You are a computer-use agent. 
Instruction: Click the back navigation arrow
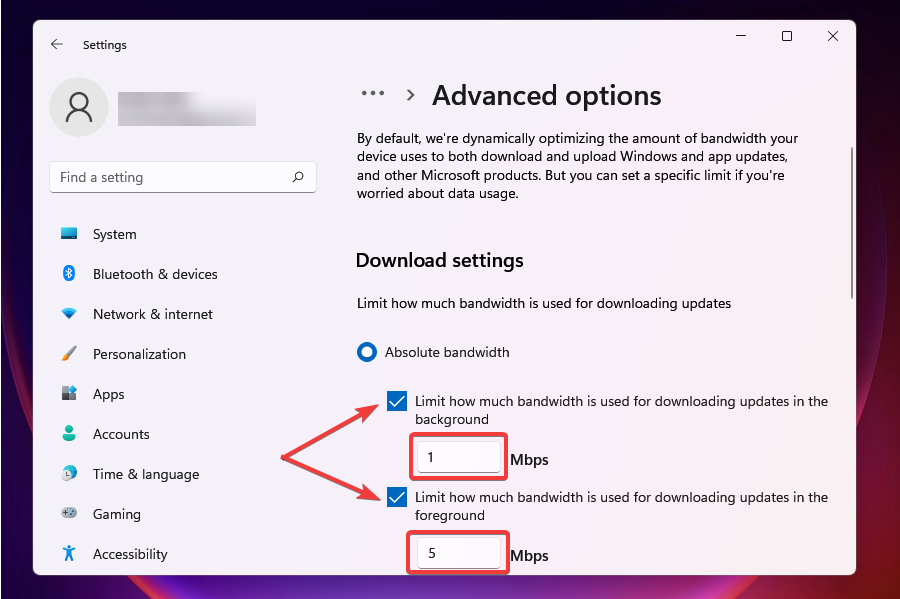pos(56,44)
